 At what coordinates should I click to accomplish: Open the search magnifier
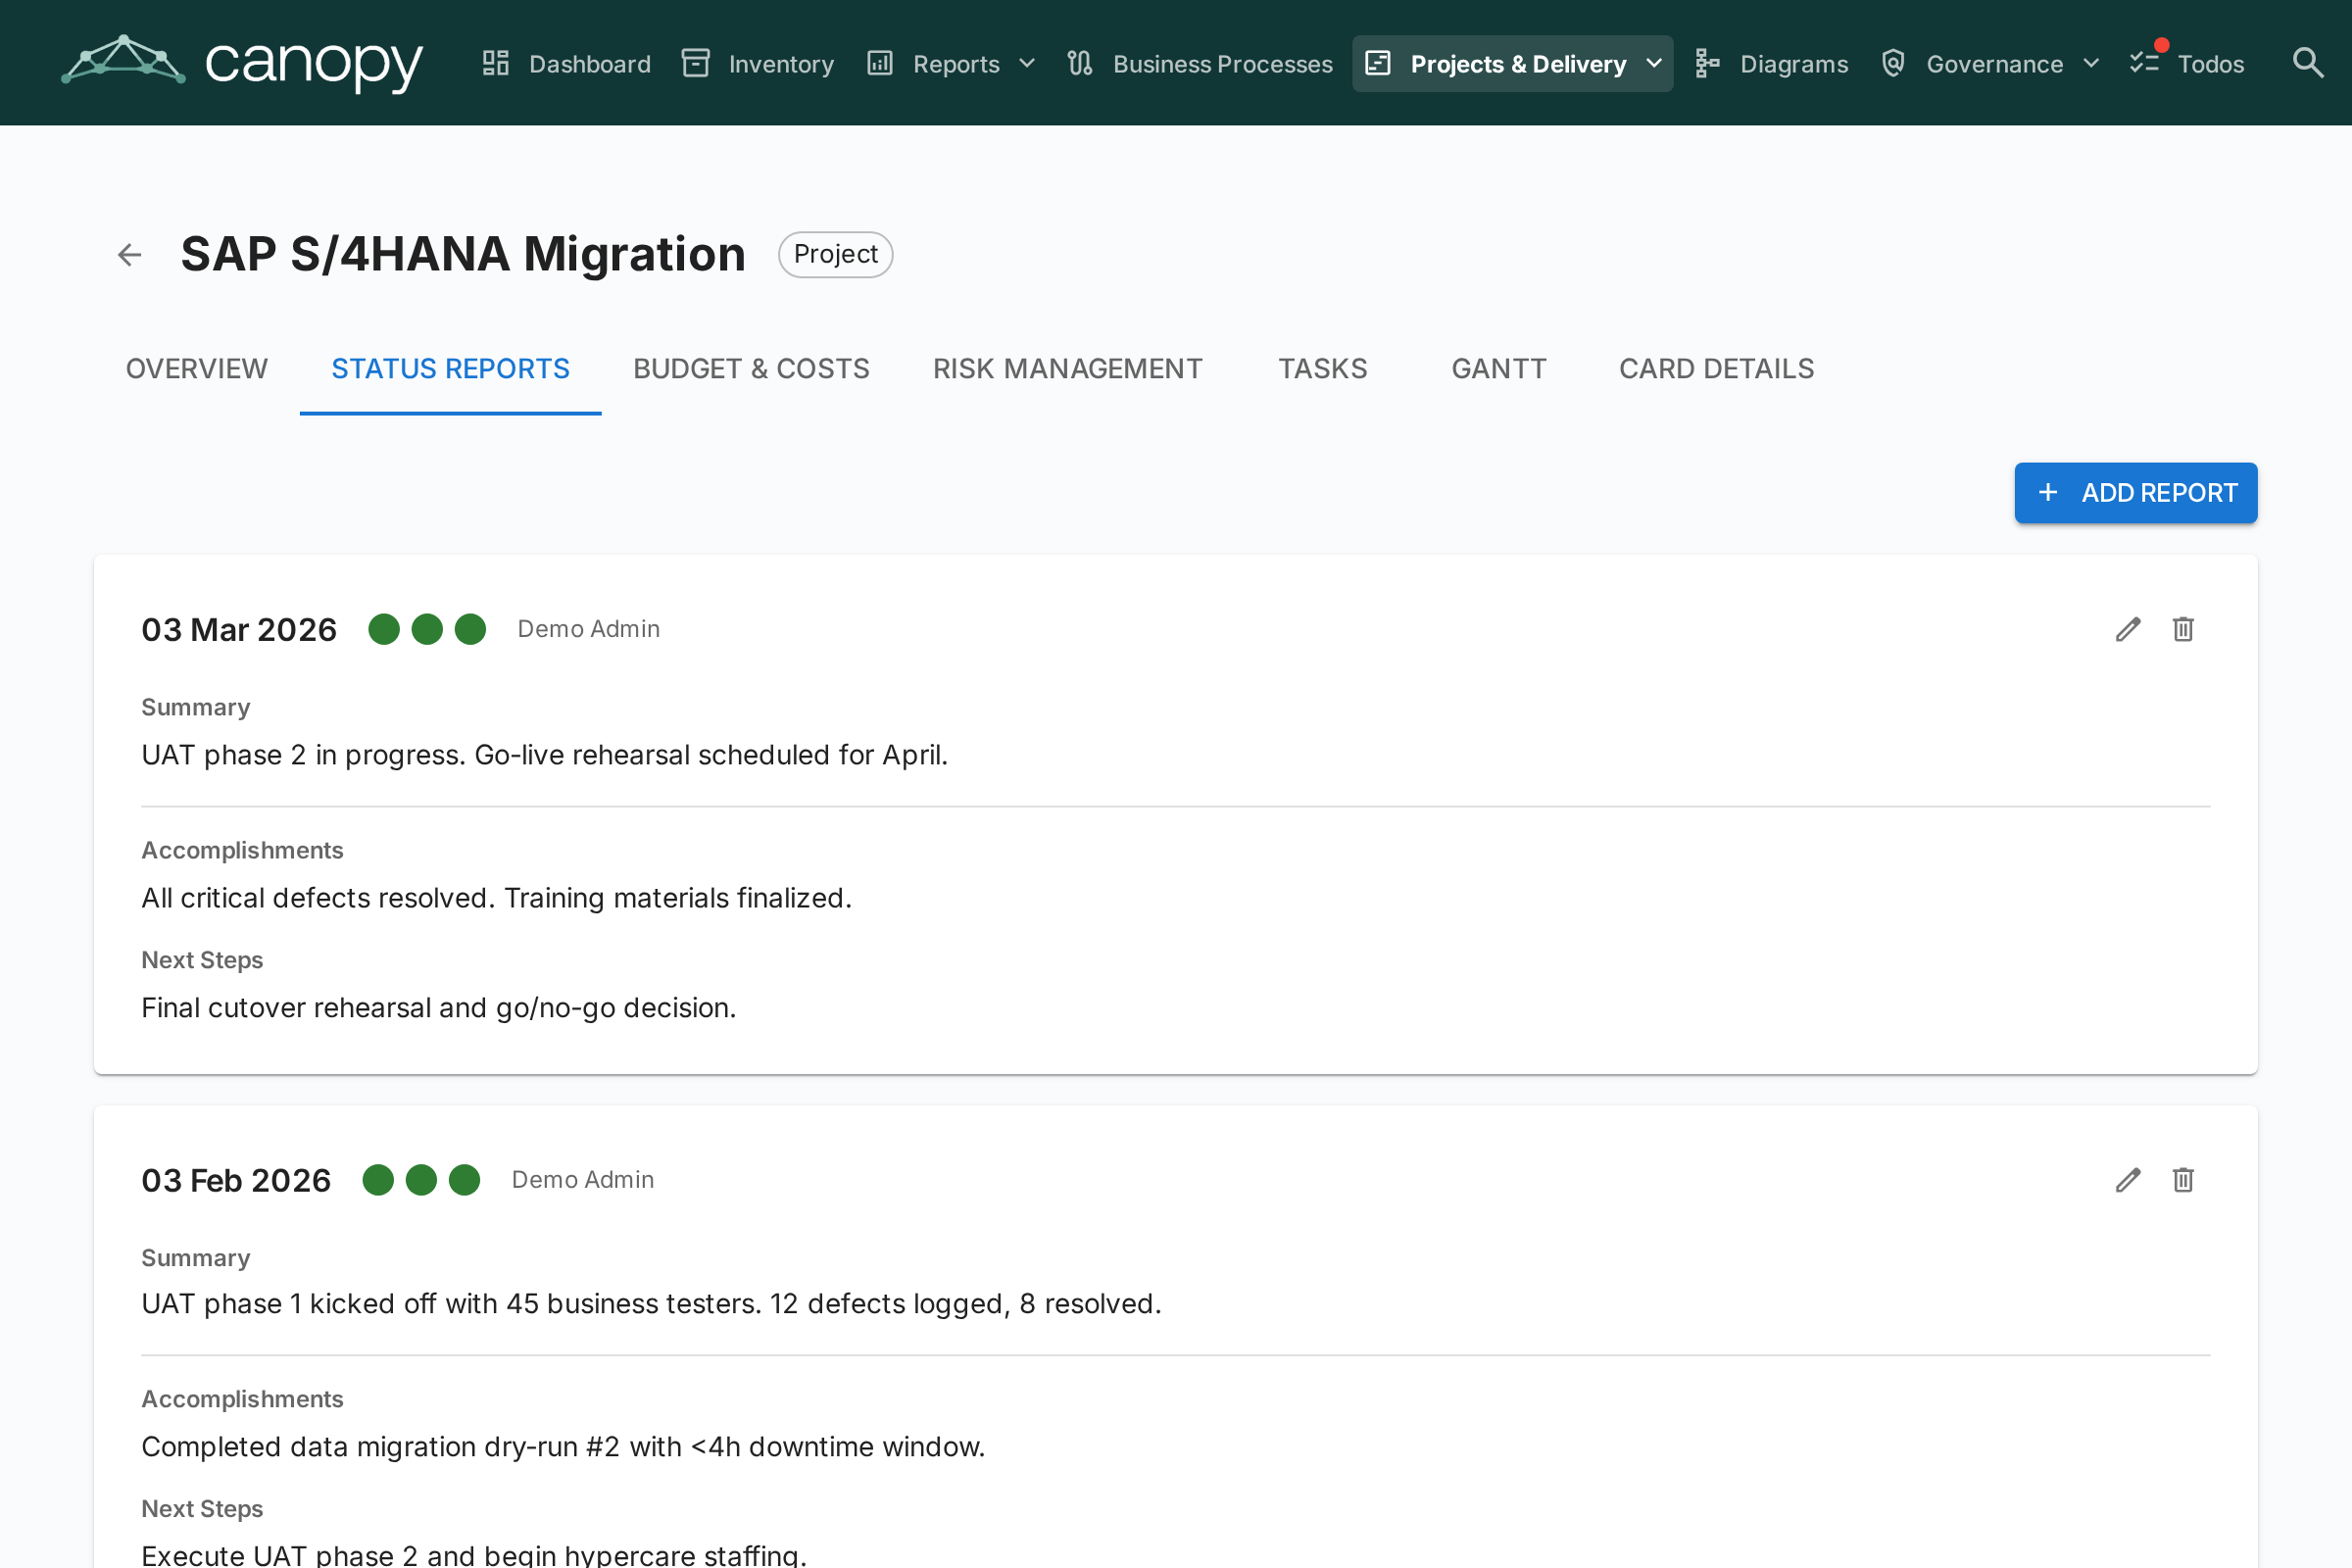pos(2308,63)
